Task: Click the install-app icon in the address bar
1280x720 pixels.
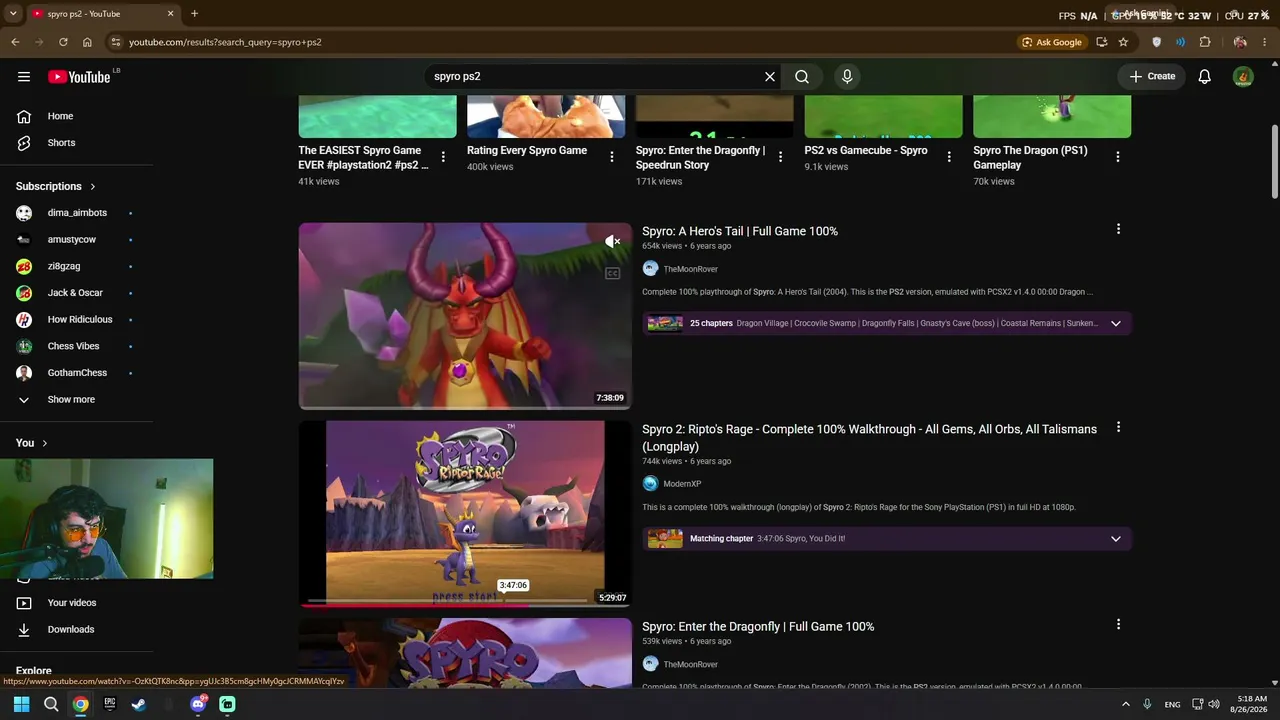Action: pos(1101,42)
